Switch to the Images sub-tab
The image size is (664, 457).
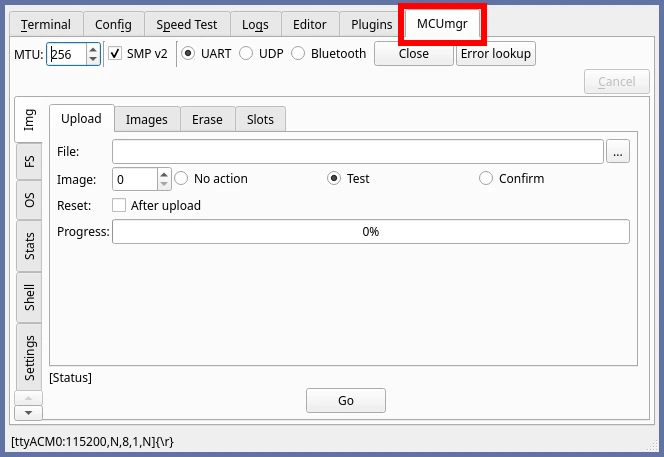147,120
